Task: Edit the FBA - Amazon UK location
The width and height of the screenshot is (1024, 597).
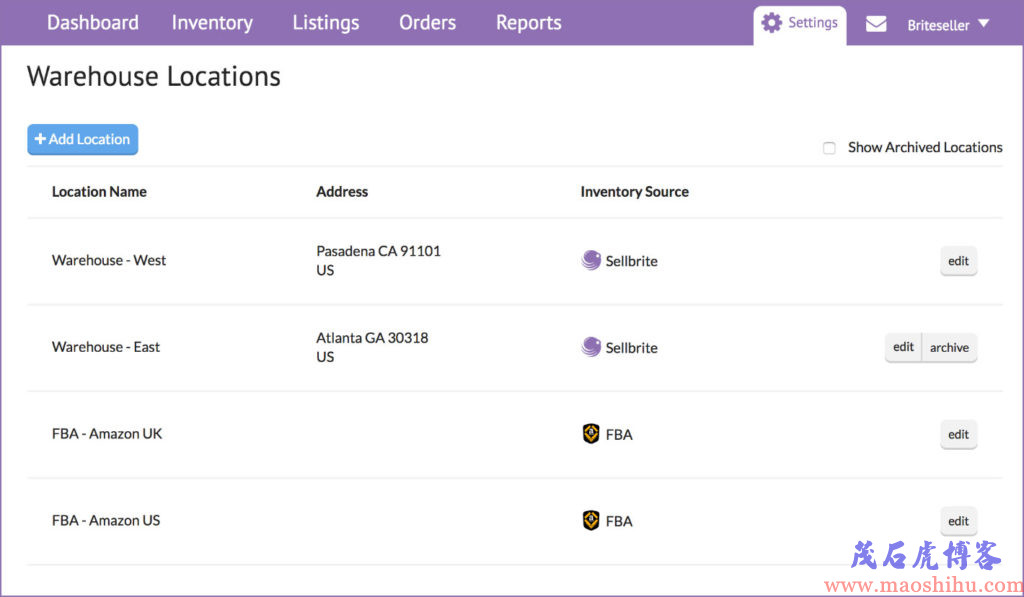Action: click(958, 434)
